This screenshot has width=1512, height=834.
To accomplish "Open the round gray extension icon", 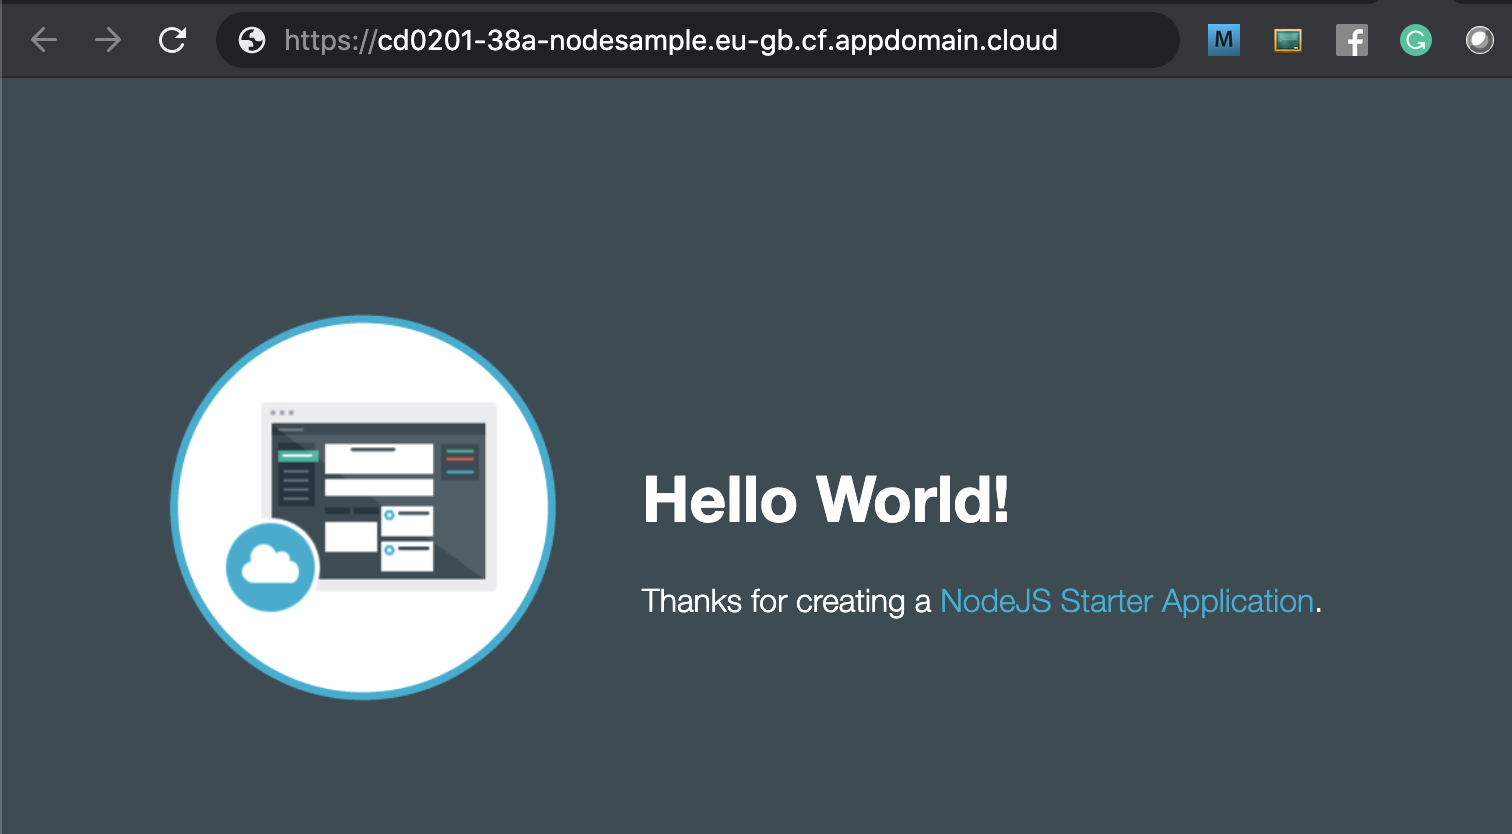I will click(1480, 40).
